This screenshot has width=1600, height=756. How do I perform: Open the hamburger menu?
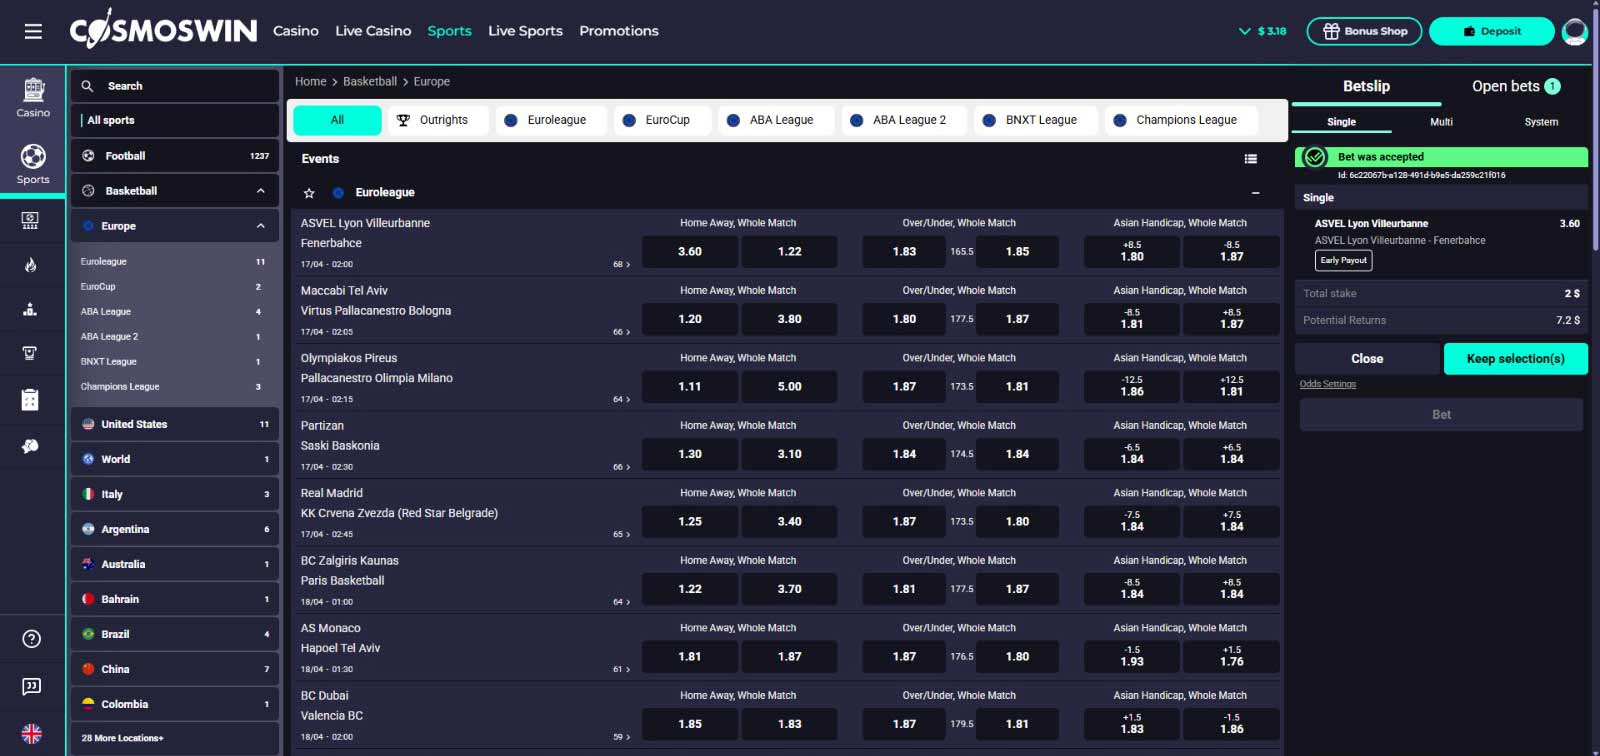(33, 32)
